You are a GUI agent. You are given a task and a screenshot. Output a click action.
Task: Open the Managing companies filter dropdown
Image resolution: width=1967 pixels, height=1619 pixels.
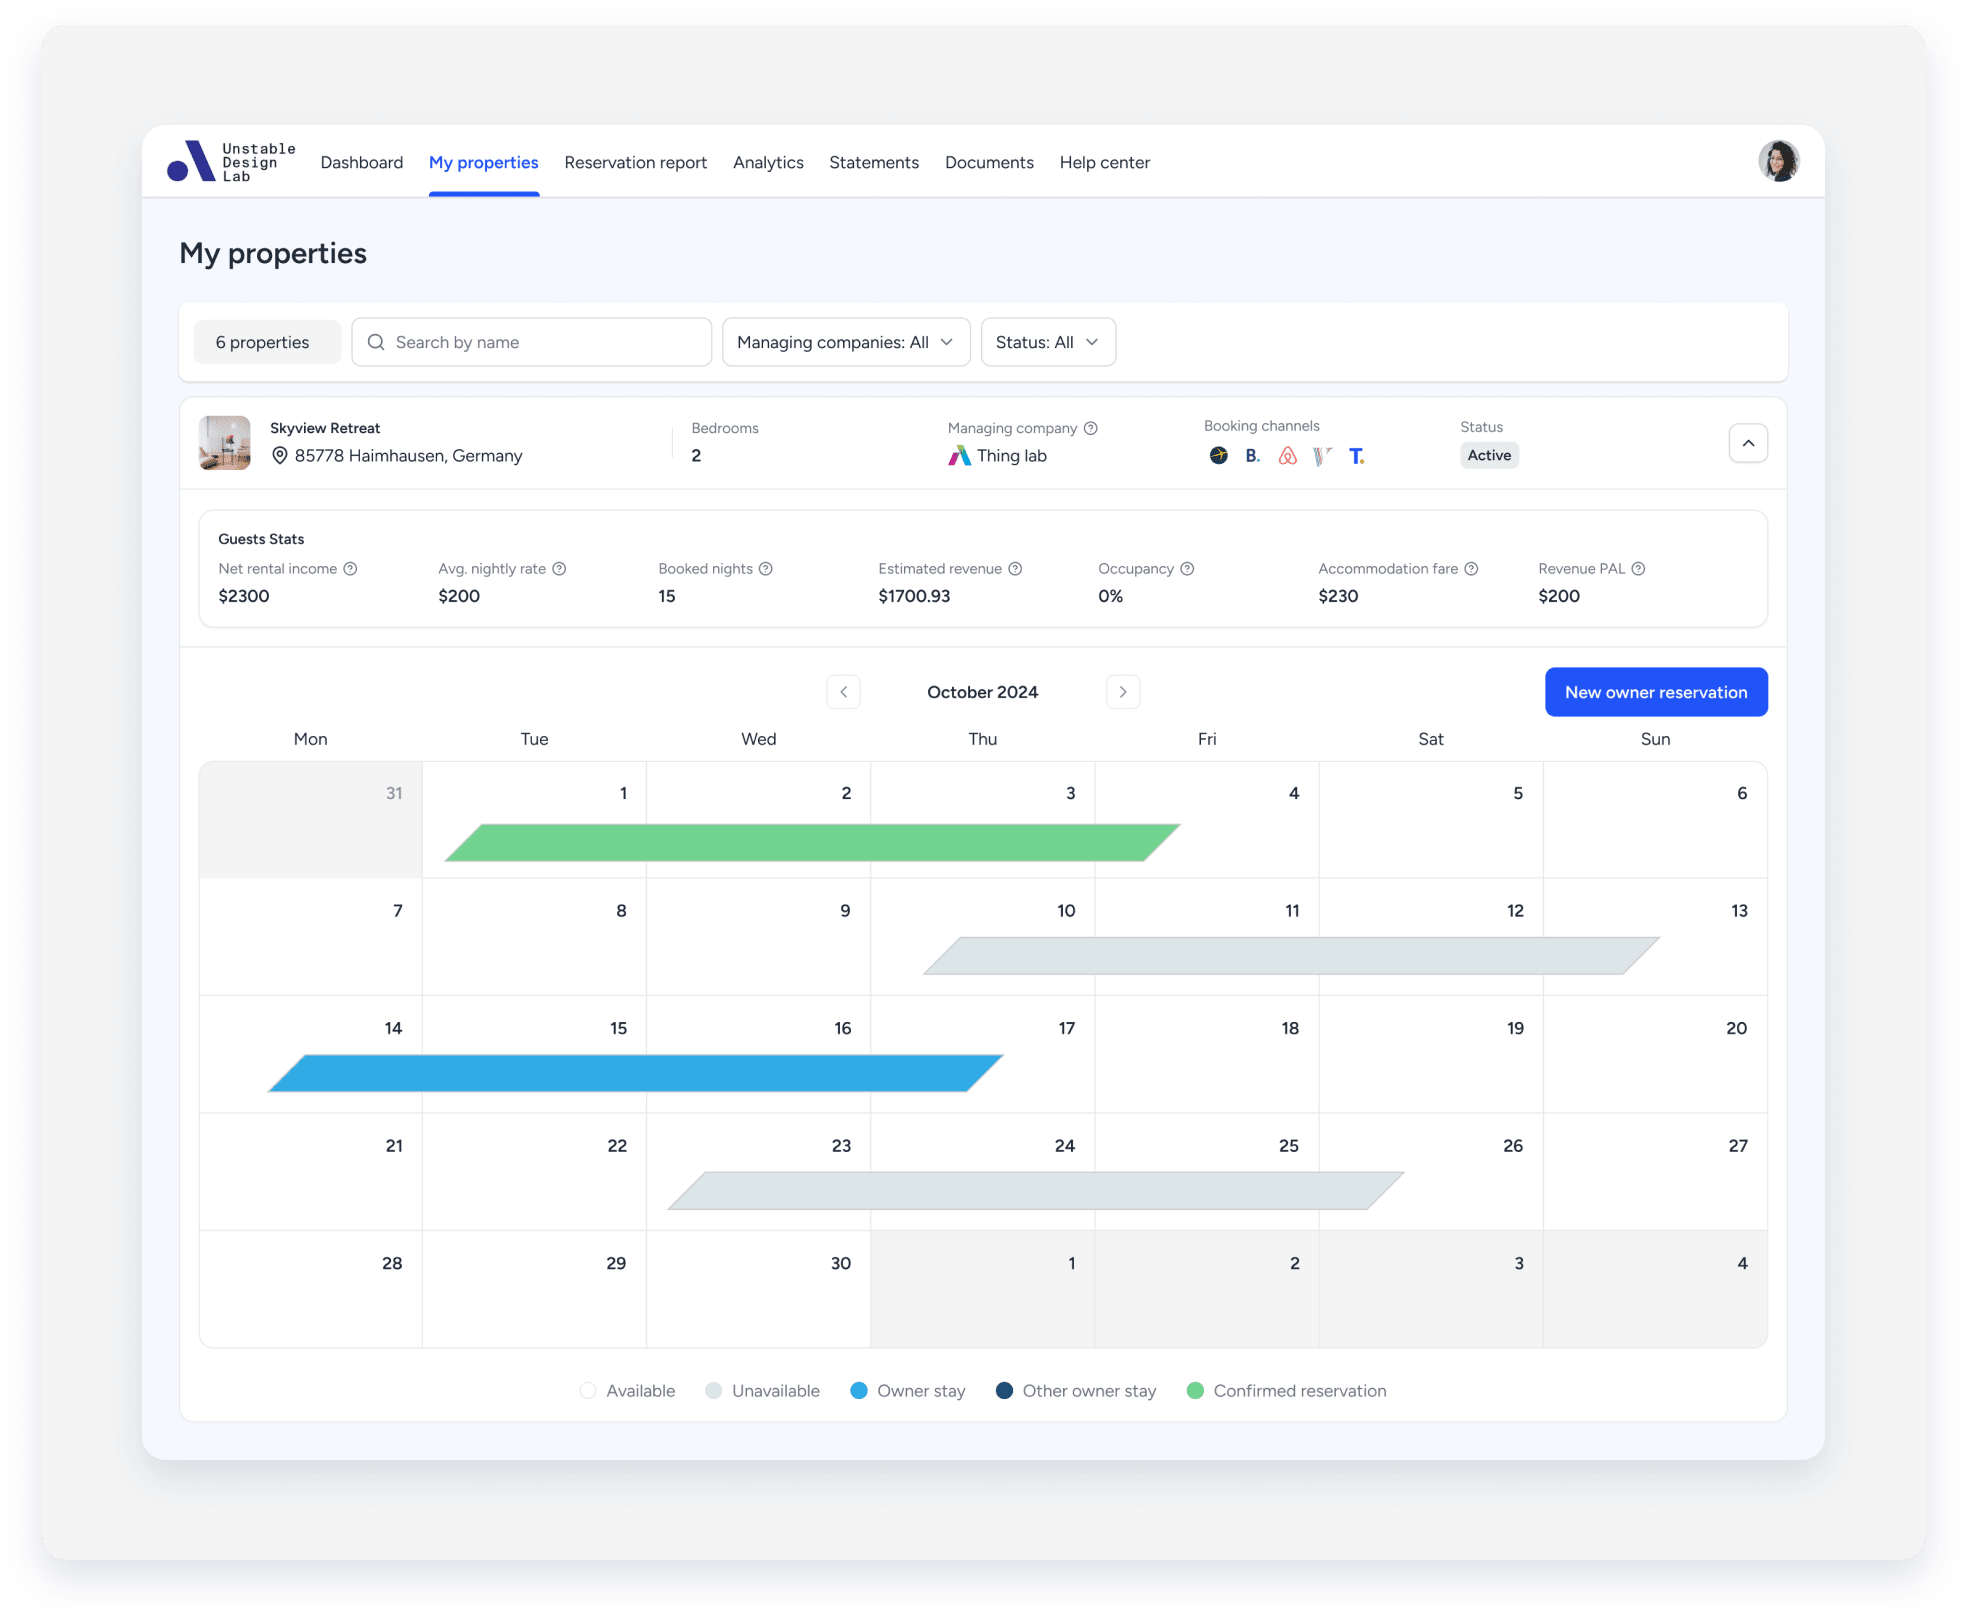coord(845,342)
